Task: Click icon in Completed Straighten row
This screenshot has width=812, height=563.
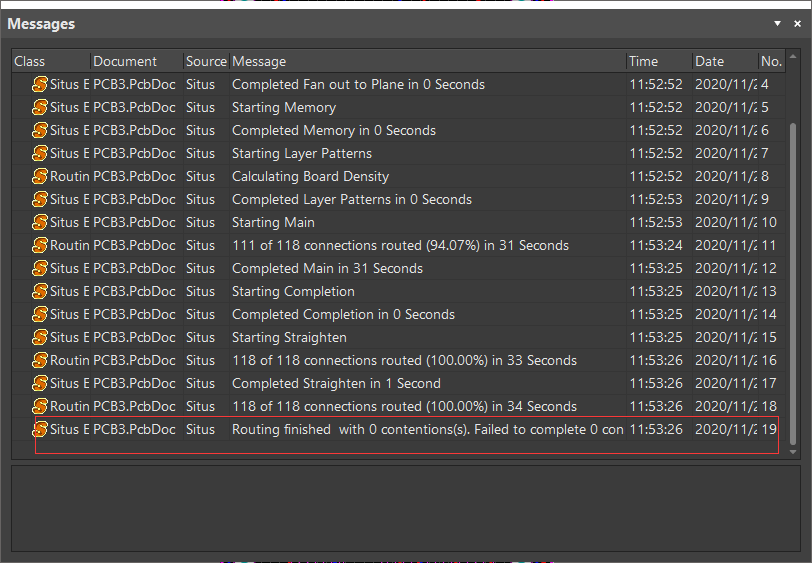Action: coord(40,383)
